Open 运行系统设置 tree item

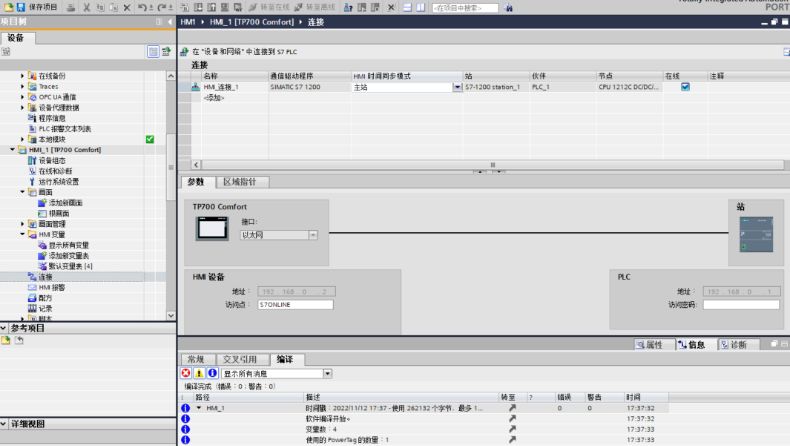click(x=58, y=181)
